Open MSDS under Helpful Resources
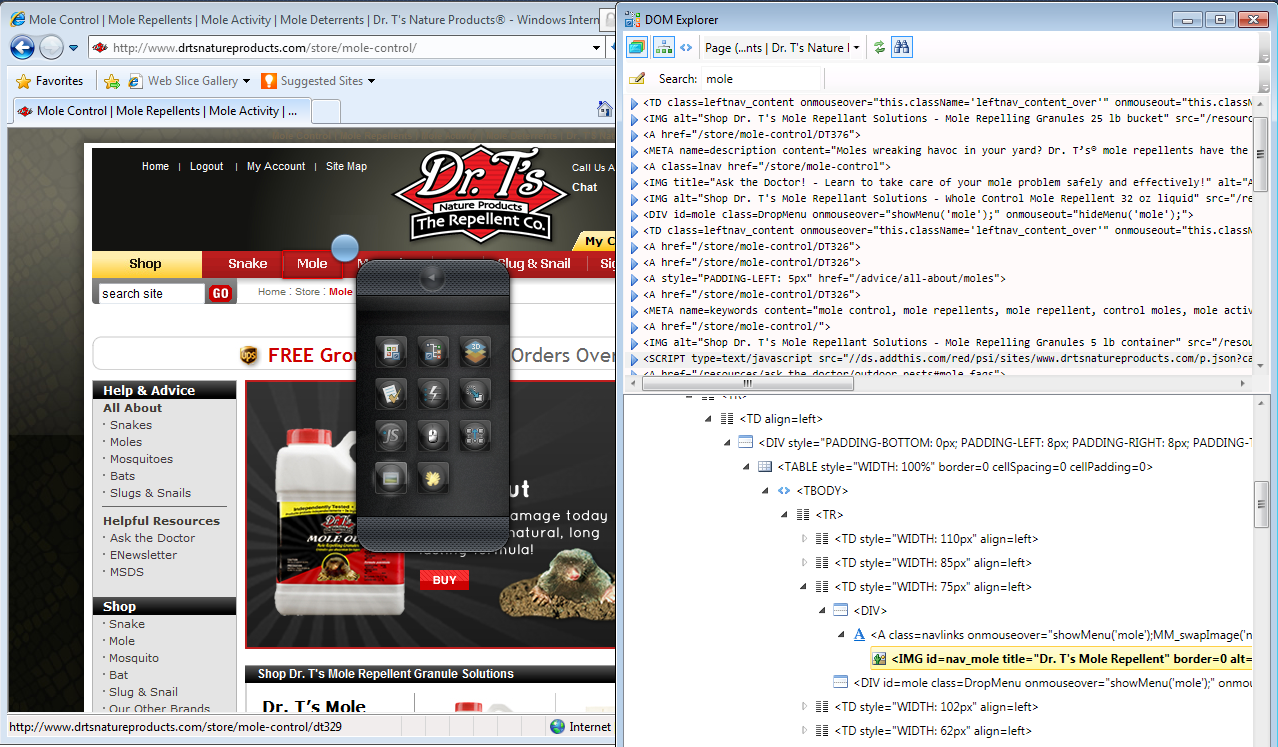Image resolution: width=1278 pixels, height=747 pixels. (126, 572)
